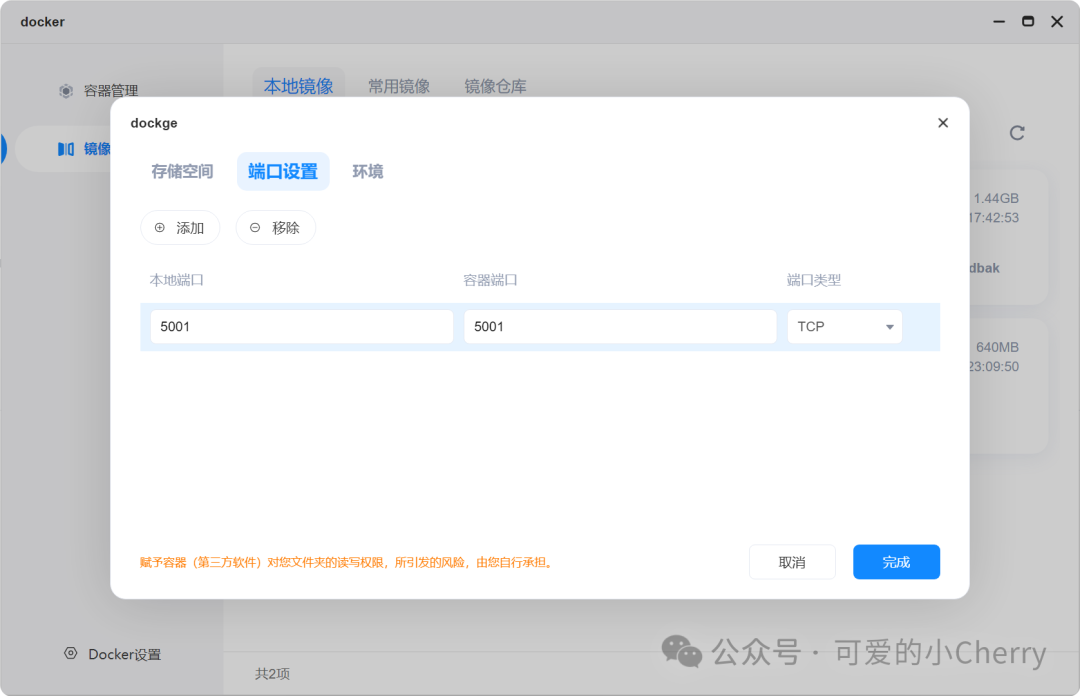Open the 环境 tab
The width and height of the screenshot is (1080, 696).
click(x=368, y=172)
